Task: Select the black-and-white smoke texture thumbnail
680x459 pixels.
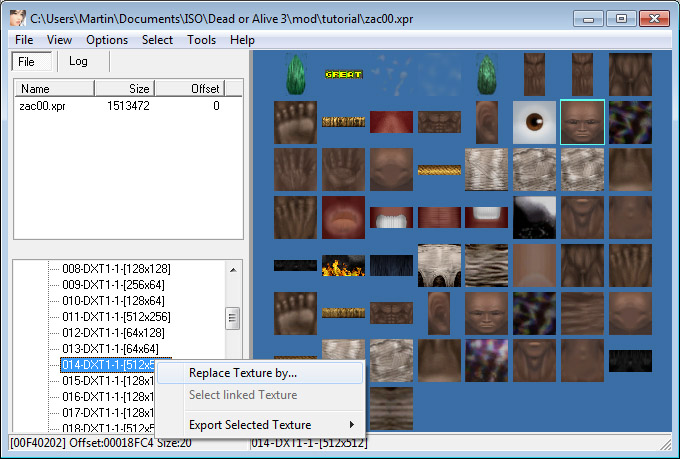Action: 534,217
